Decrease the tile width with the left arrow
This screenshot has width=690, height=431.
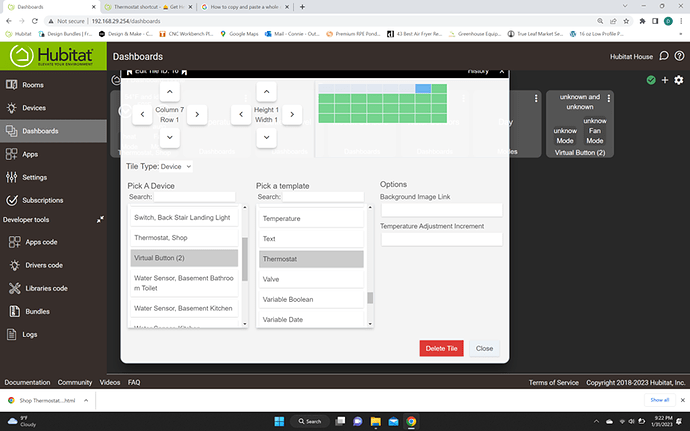241,114
